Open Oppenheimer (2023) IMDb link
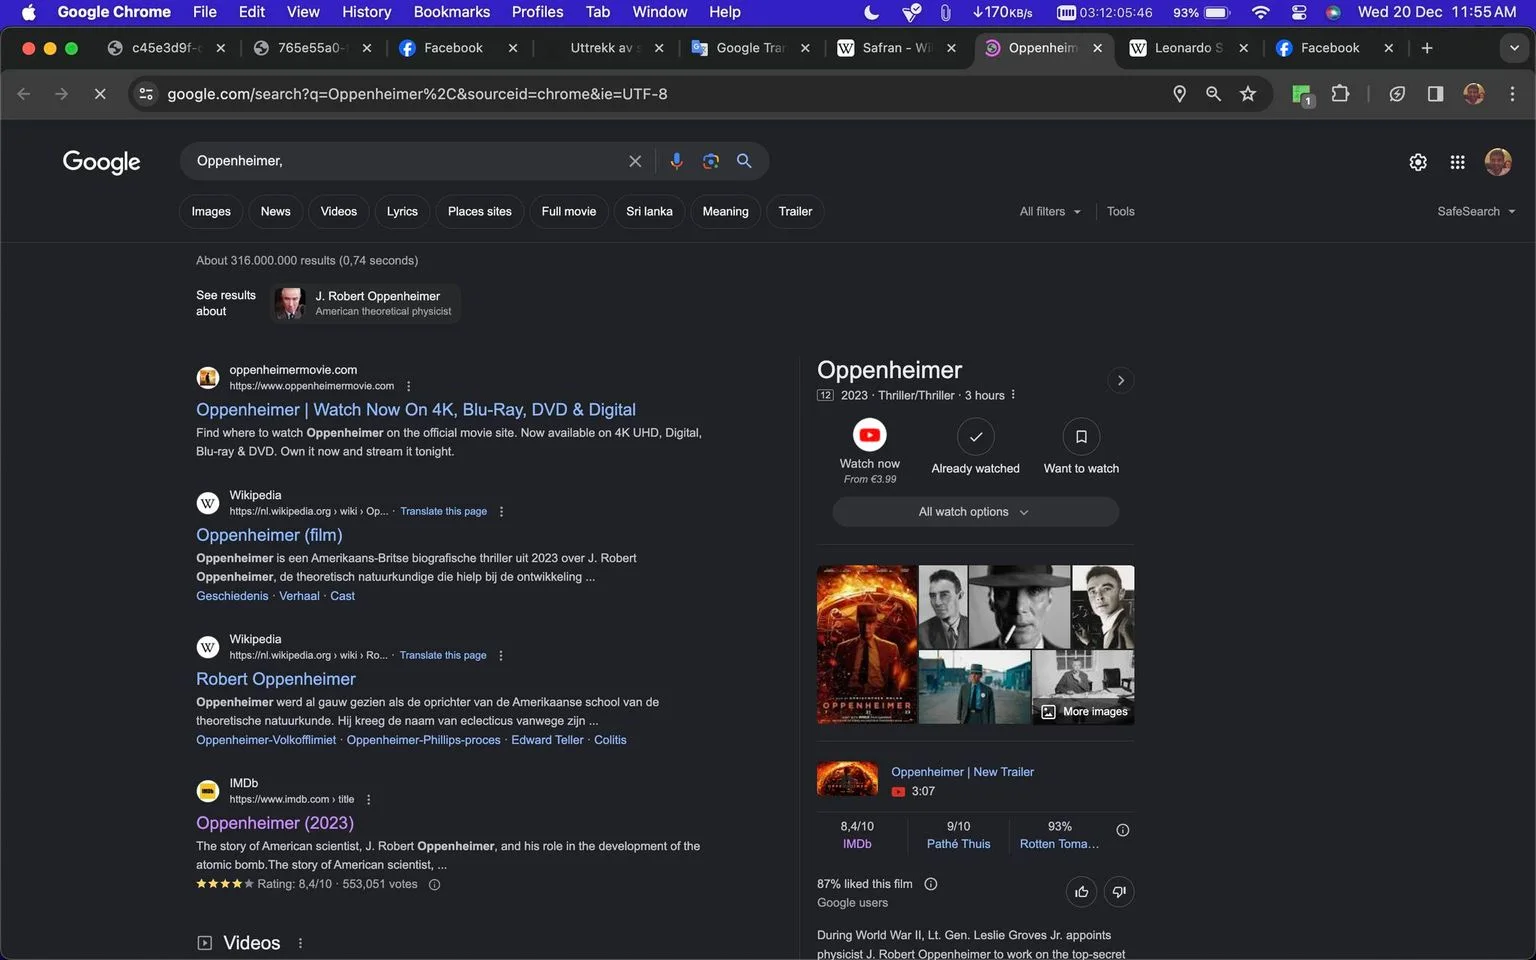 pos(275,824)
